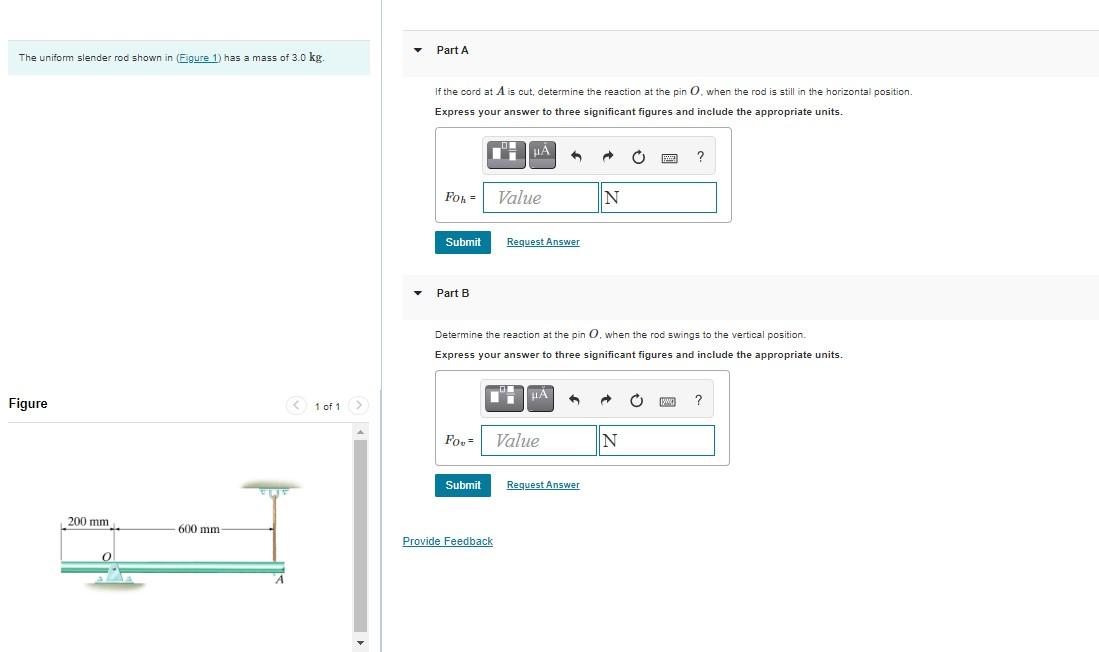1099x652 pixels.
Task: Click the figure panel scrollbar up arrow
Action: click(x=360, y=431)
